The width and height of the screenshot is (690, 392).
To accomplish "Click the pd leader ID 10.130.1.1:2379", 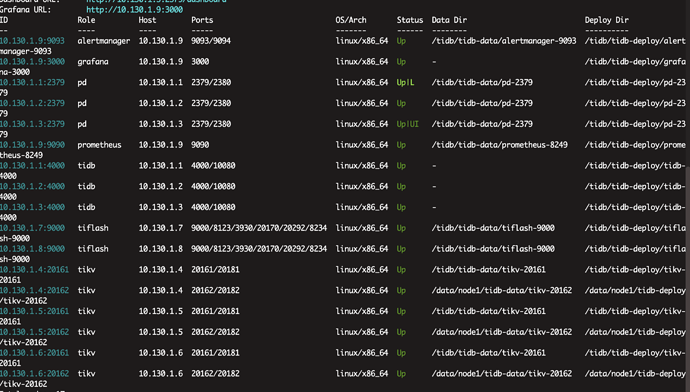I will pos(32,82).
